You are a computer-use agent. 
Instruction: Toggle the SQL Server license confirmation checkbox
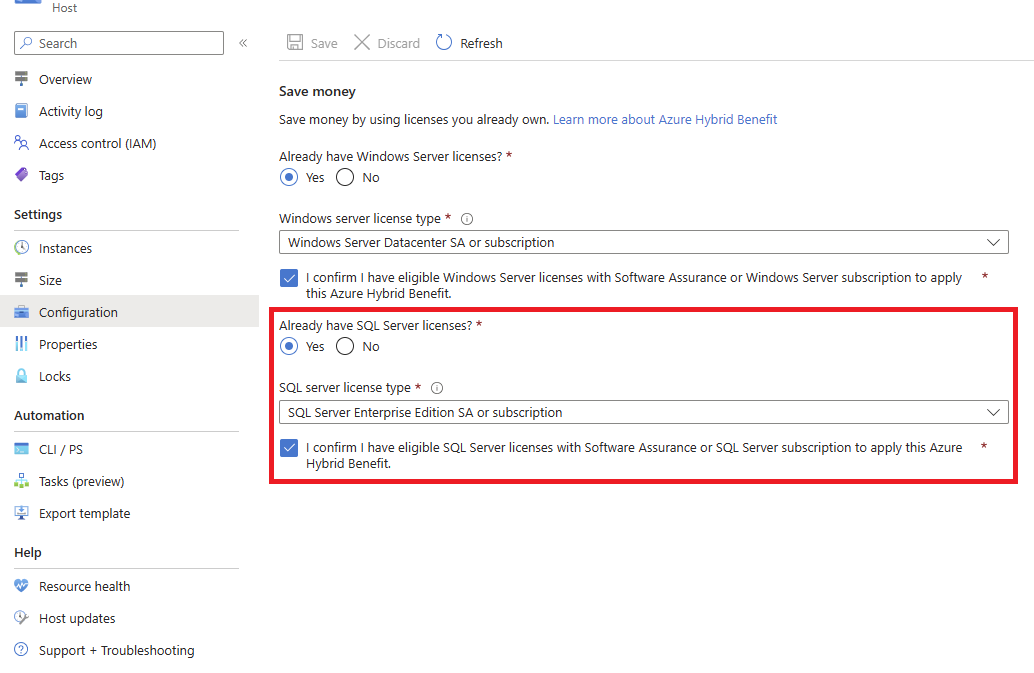pyautogui.click(x=289, y=448)
